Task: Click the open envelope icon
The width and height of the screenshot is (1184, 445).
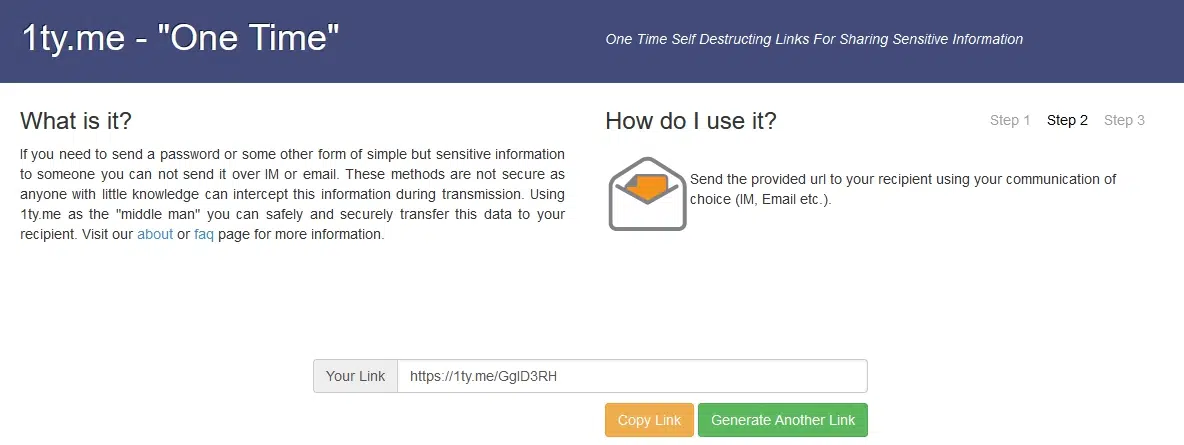Action: [x=647, y=193]
